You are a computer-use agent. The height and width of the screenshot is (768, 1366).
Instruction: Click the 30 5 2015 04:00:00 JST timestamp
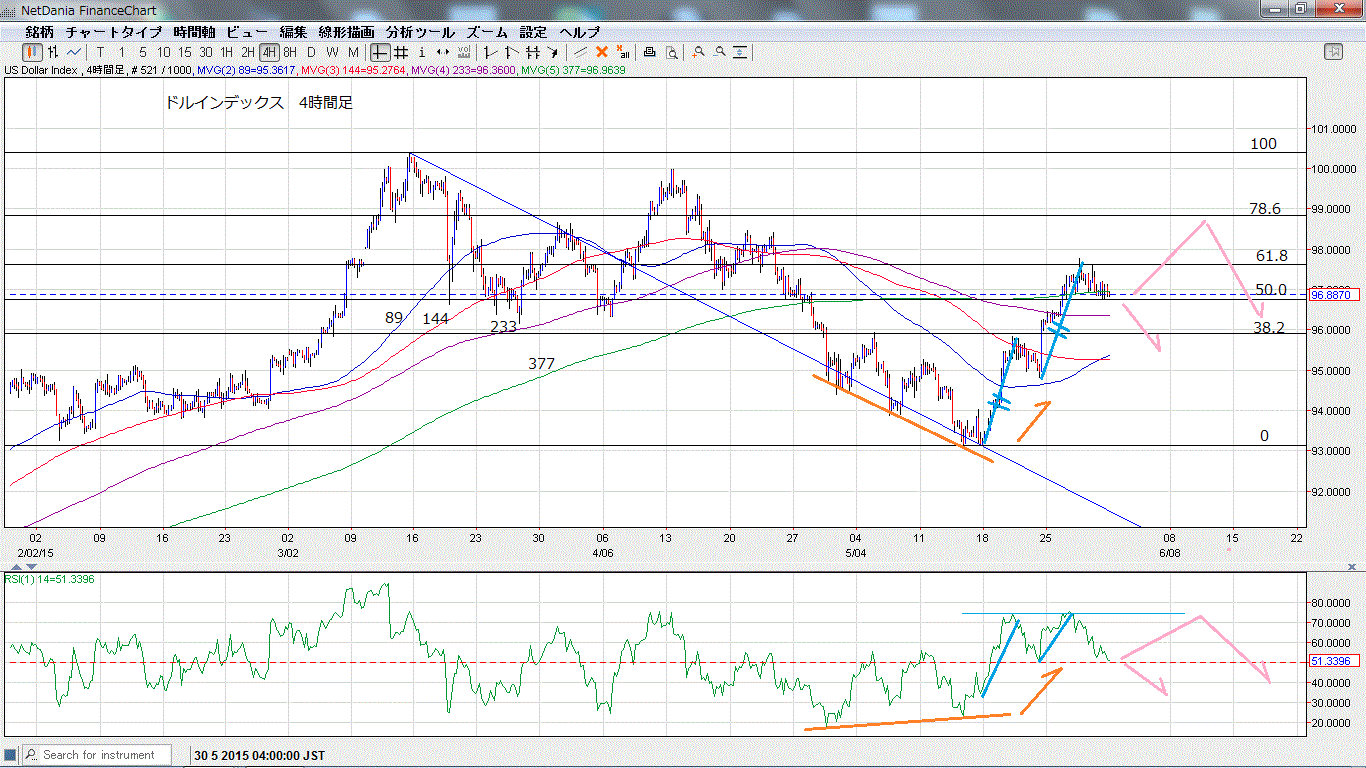(x=260, y=755)
